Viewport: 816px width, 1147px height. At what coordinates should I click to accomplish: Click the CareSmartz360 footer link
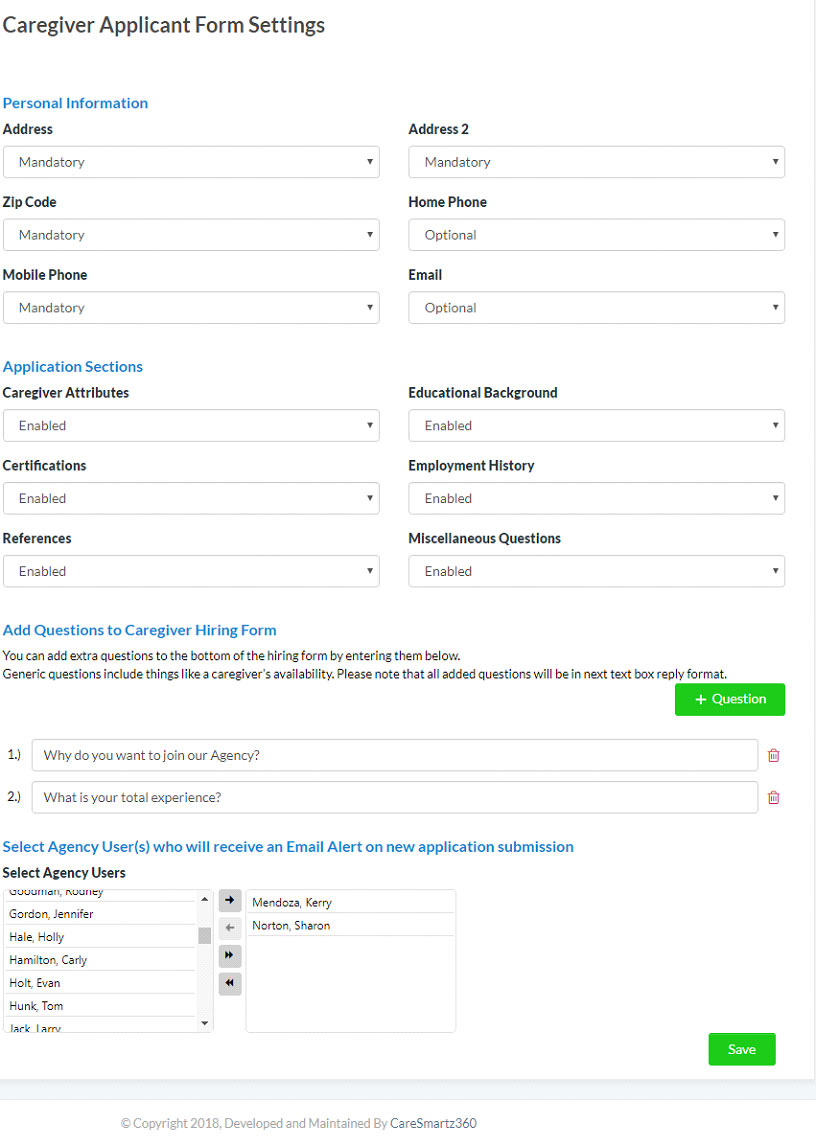tap(434, 1124)
